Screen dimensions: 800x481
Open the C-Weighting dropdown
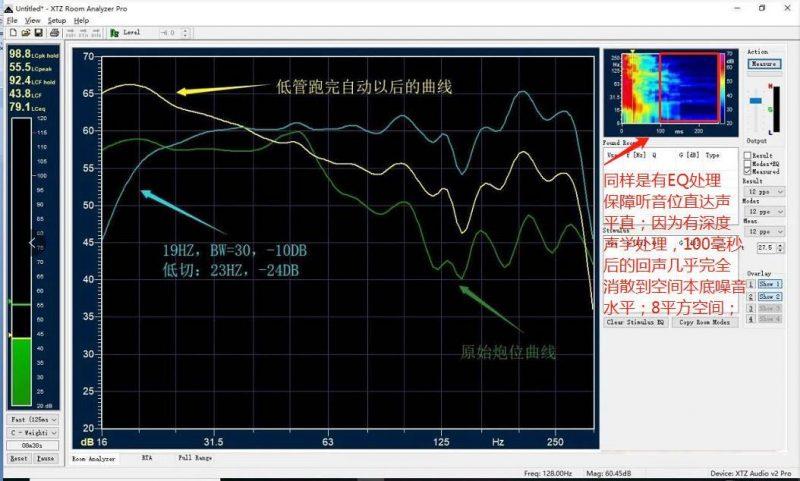[32, 432]
